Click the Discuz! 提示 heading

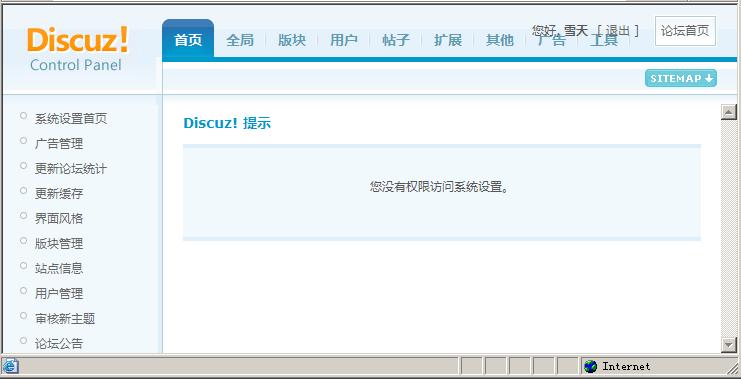(227, 123)
